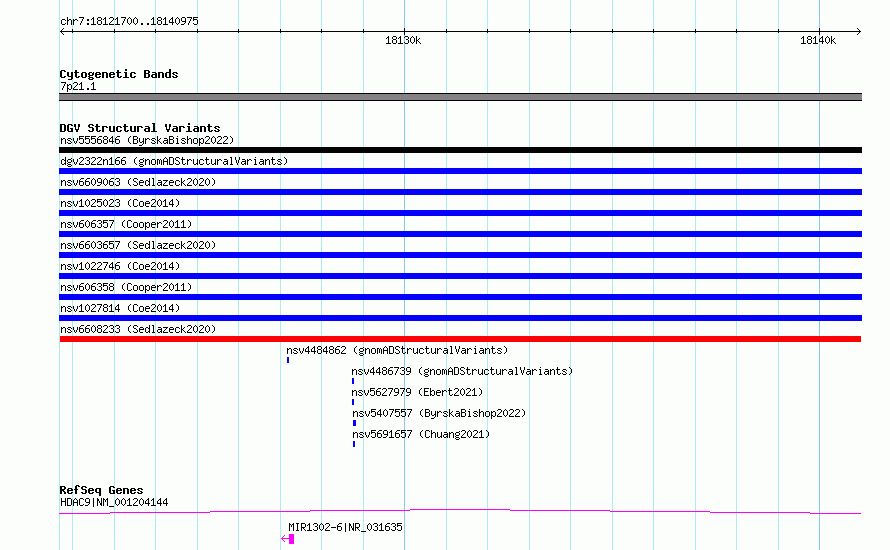Image resolution: width=890 pixels, height=550 pixels.
Task: Select nsv6608233 (Sedlazeck2020) label
Action: pos(138,329)
